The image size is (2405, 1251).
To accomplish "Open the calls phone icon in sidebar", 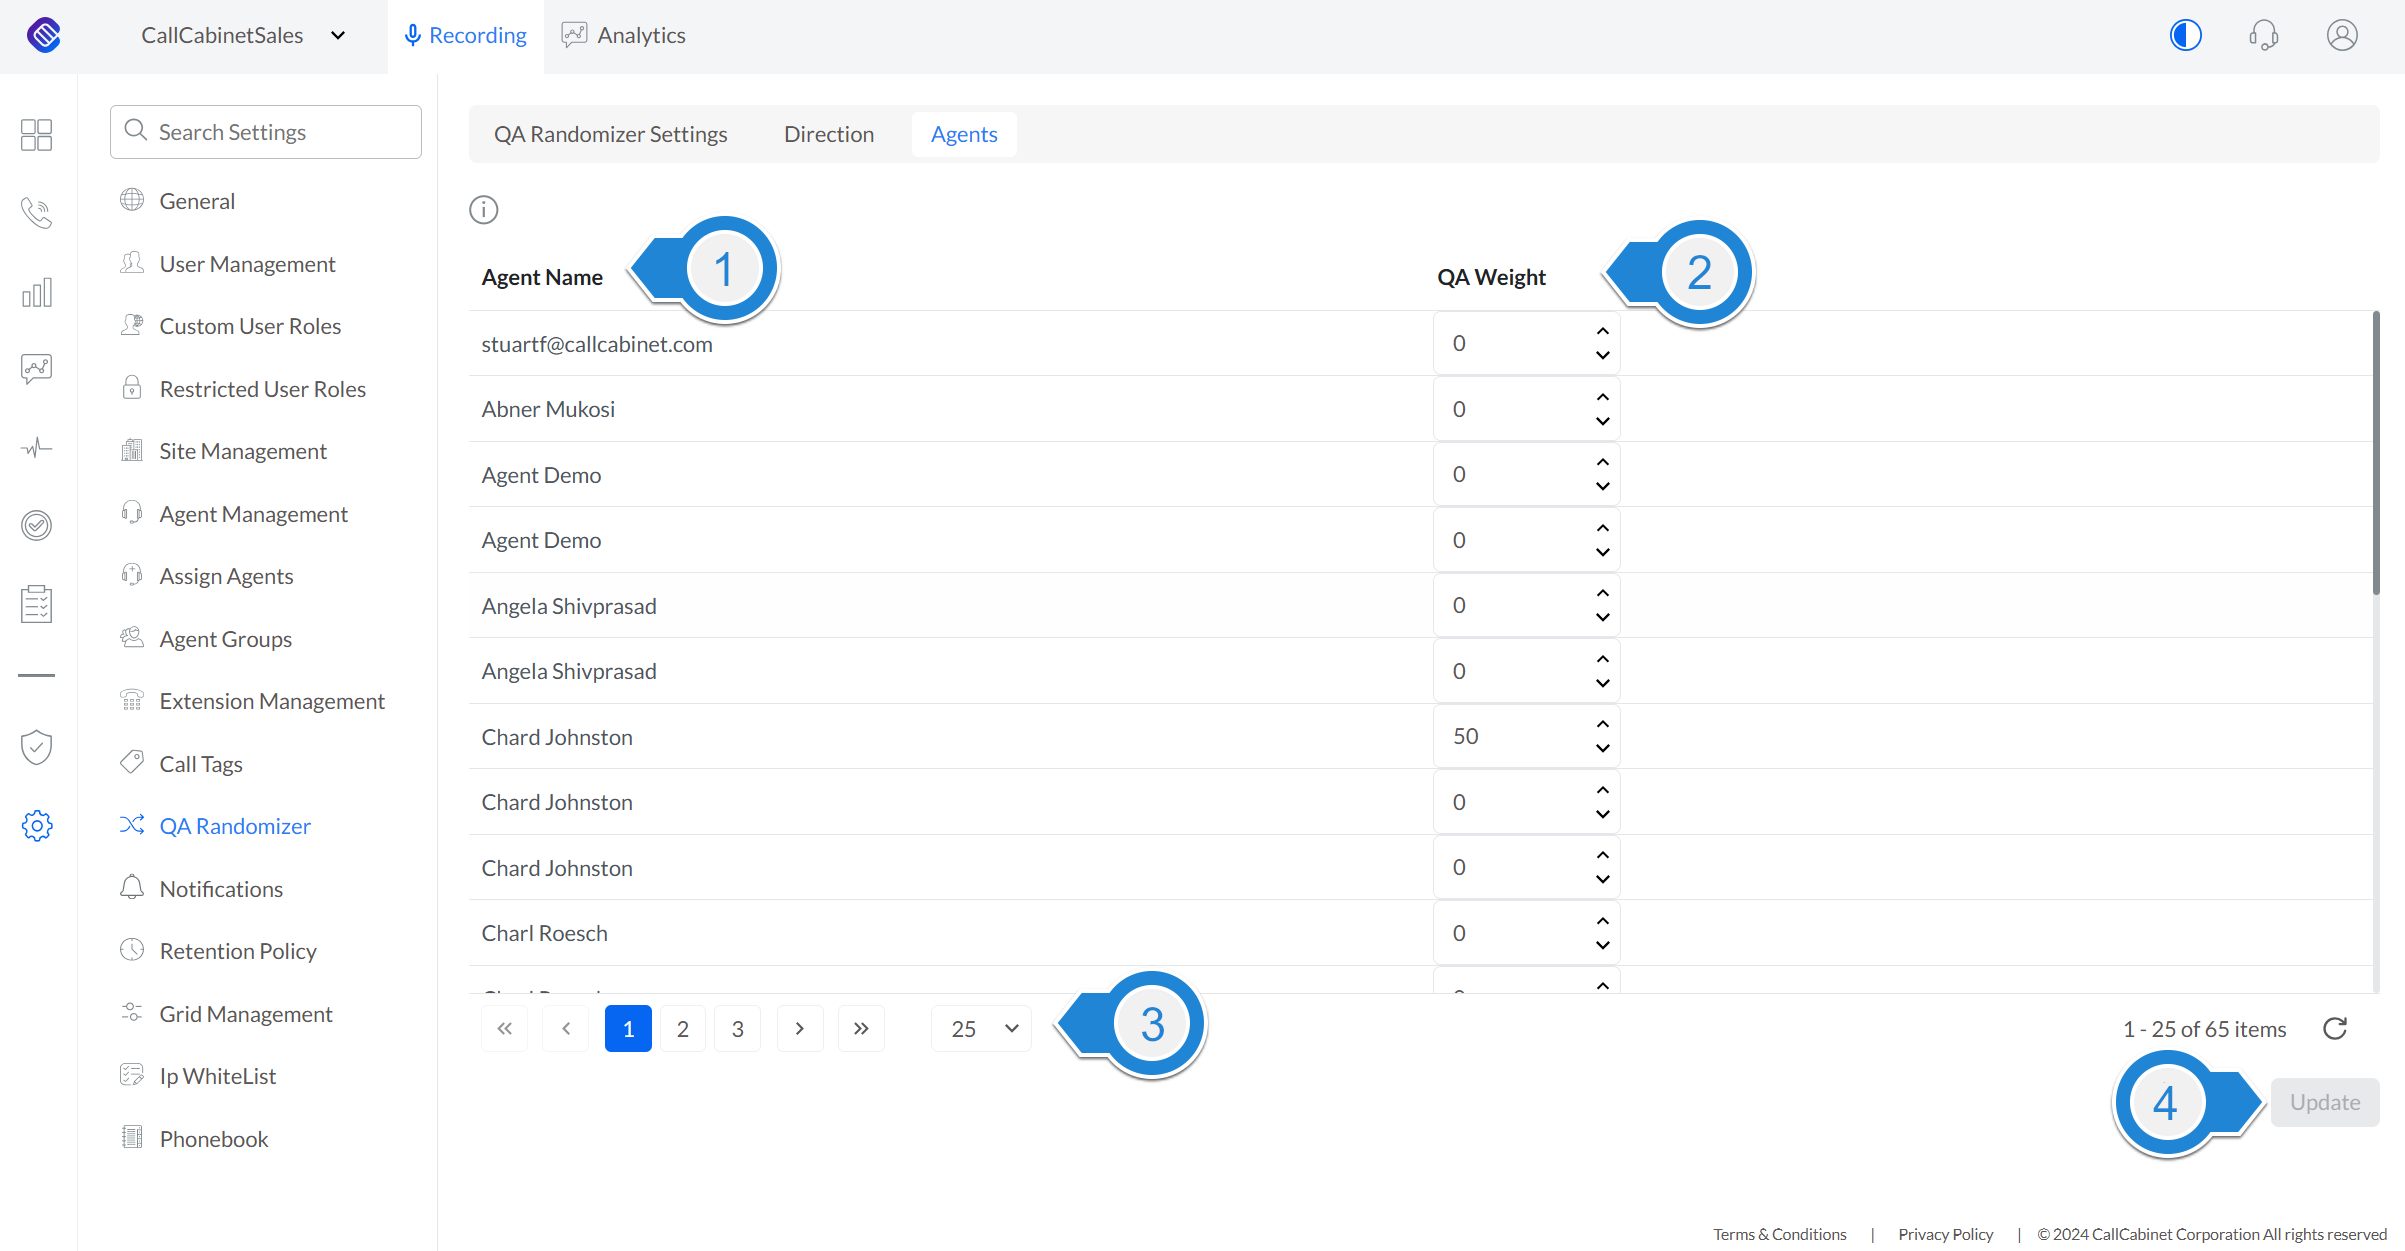I will click(x=37, y=213).
